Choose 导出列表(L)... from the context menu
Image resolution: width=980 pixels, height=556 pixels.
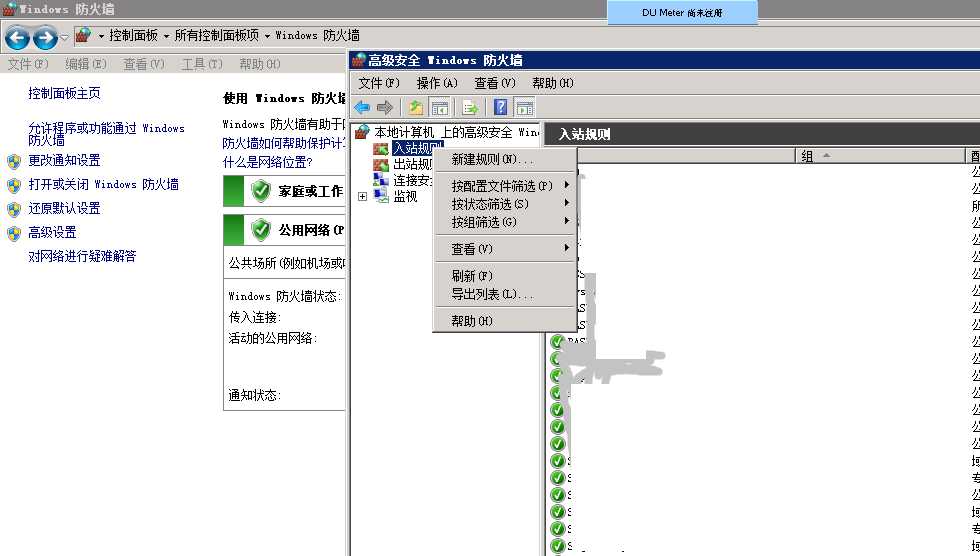click(504, 294)
